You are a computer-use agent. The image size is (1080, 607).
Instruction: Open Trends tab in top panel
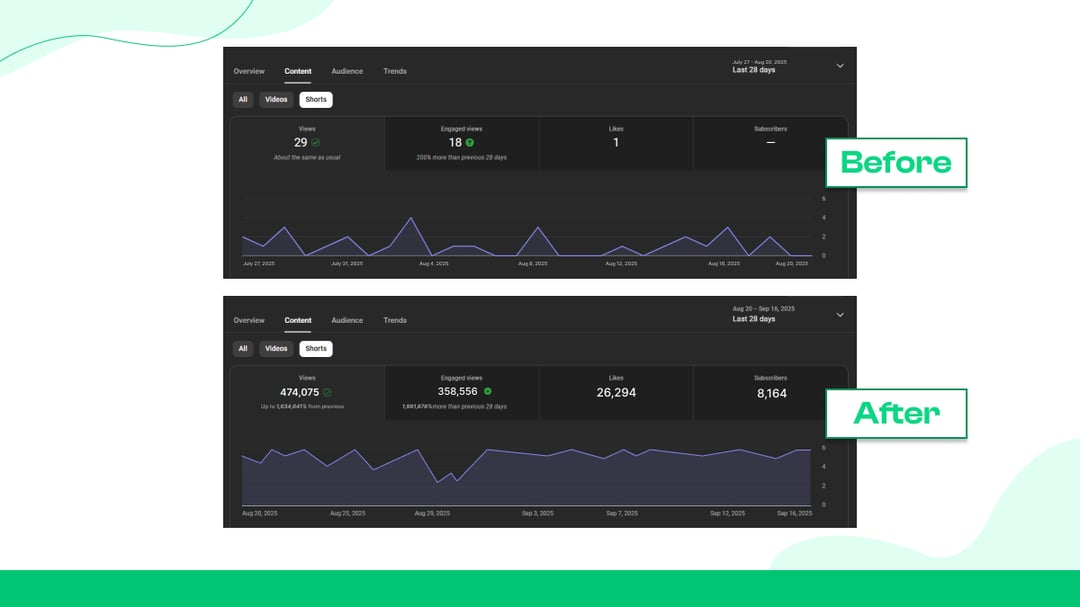[395, 71]
